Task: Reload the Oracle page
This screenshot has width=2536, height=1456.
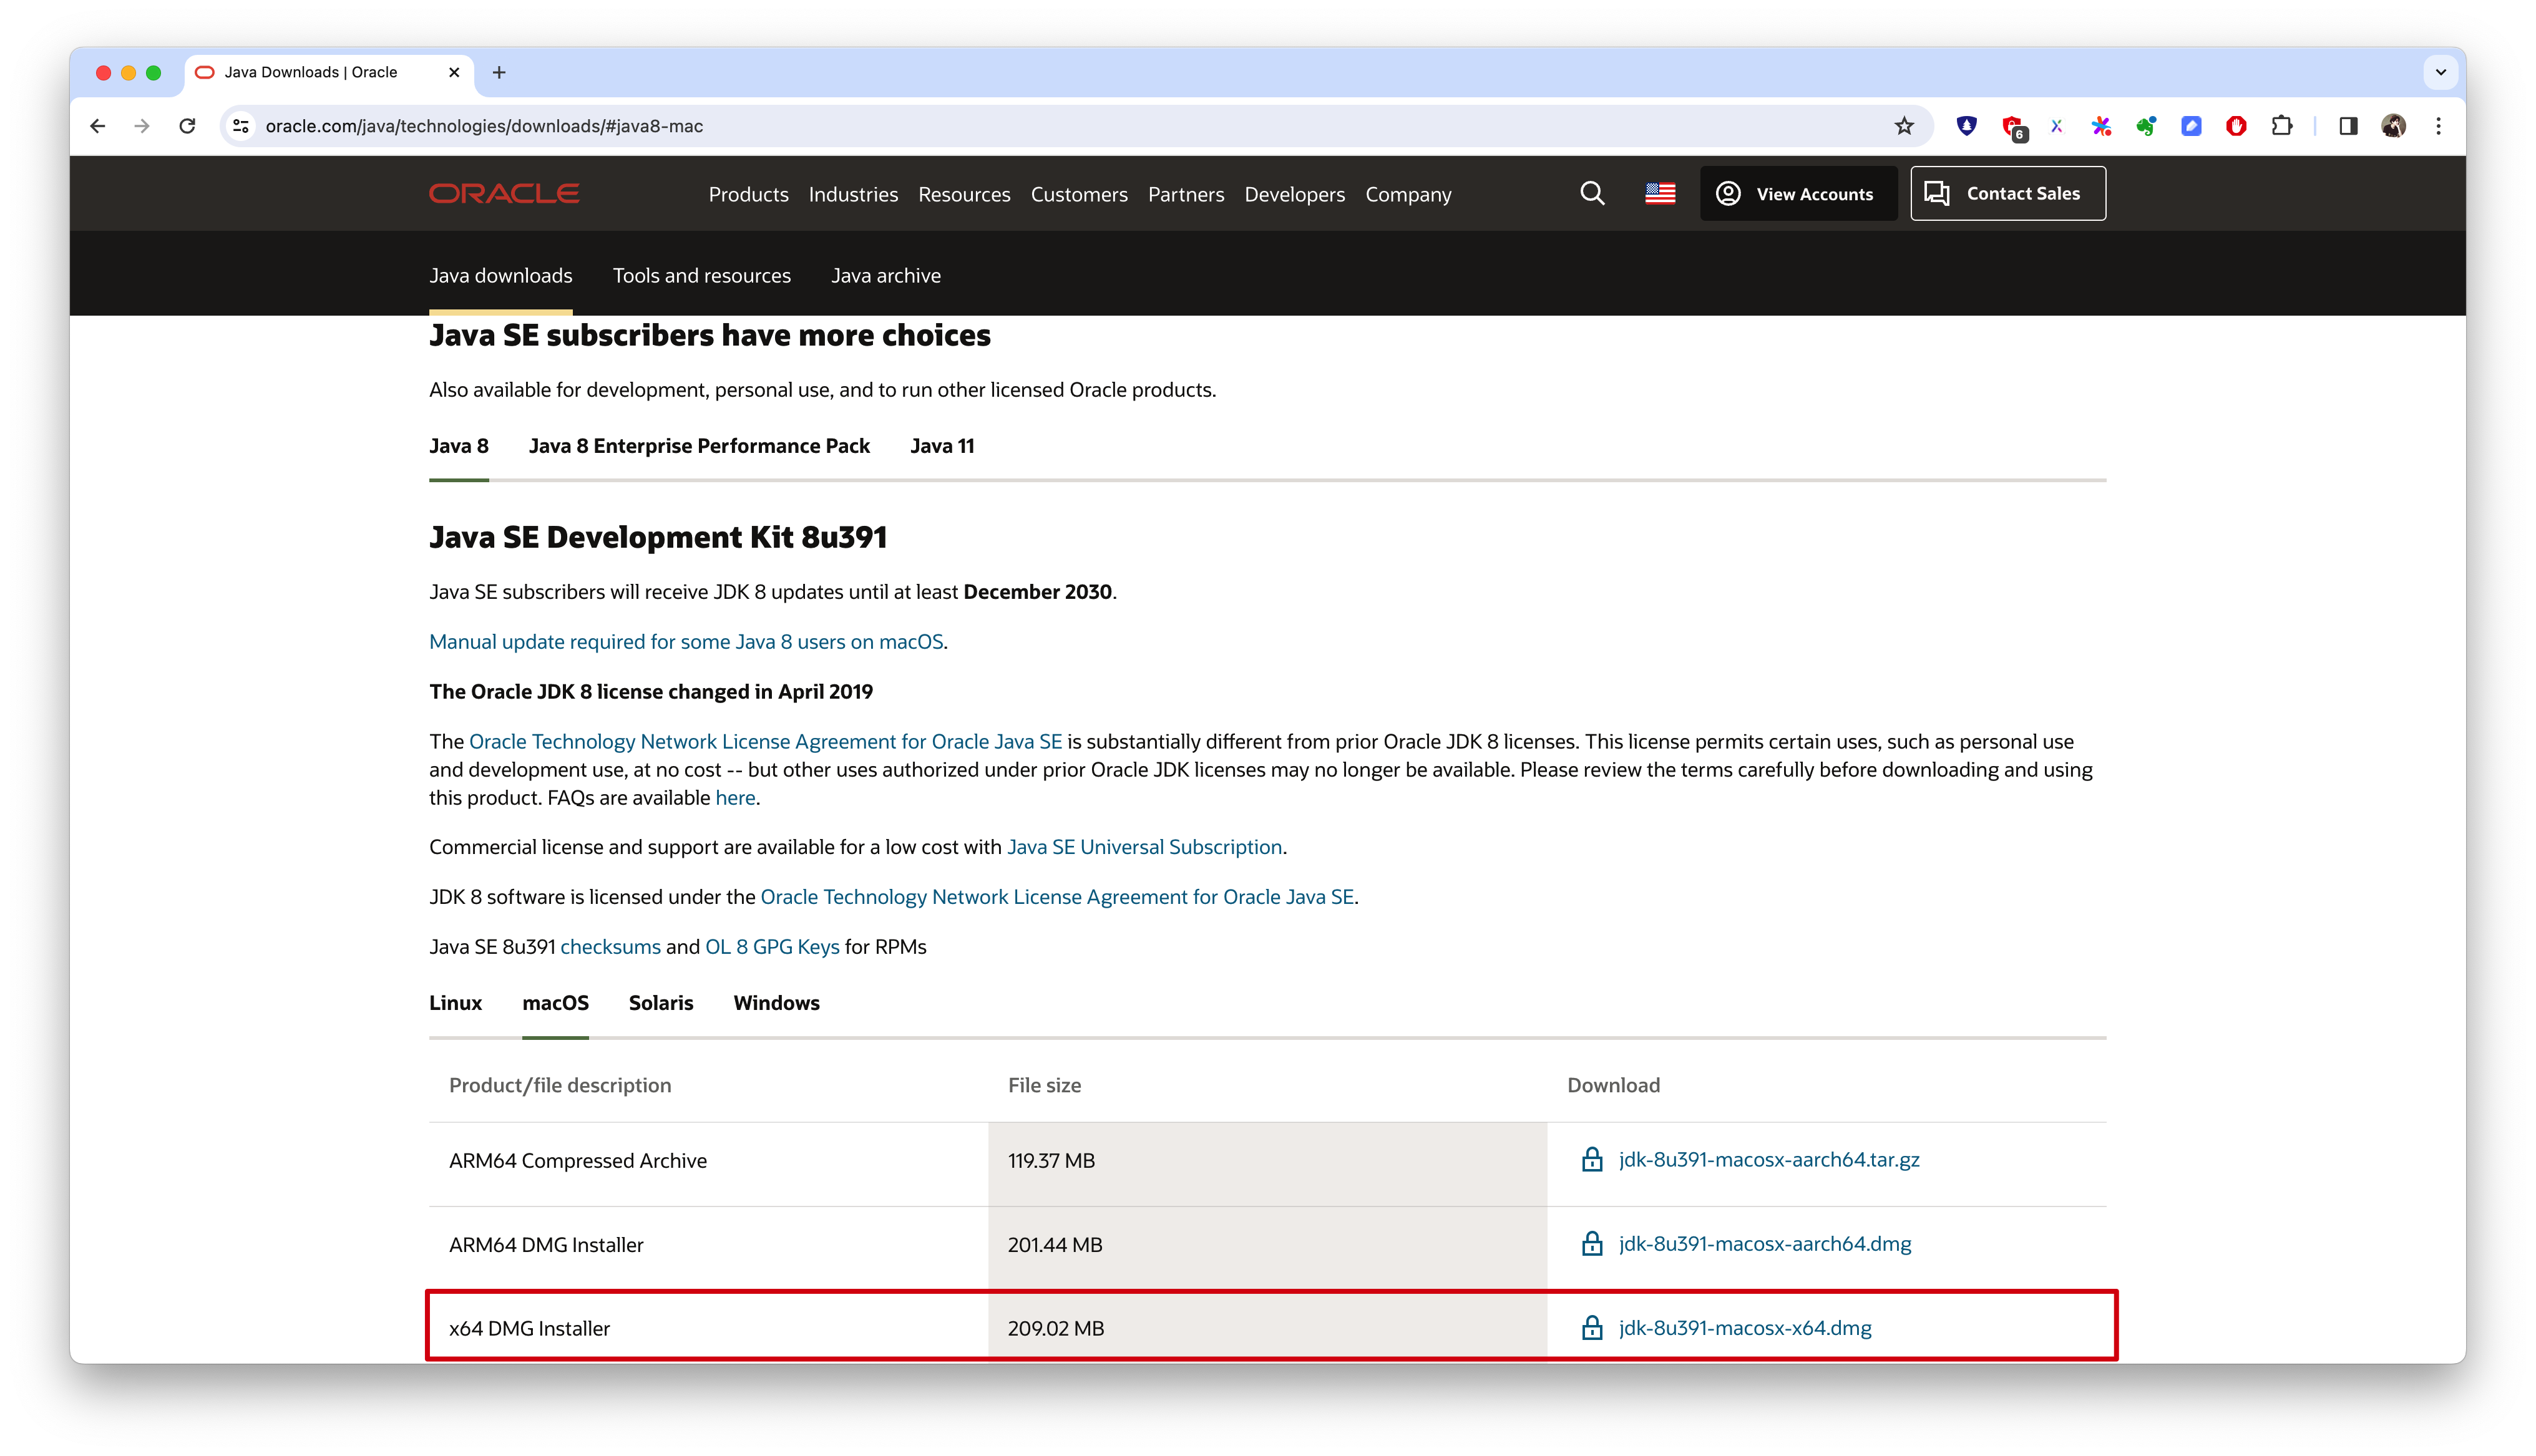Action: click(187, 126)
